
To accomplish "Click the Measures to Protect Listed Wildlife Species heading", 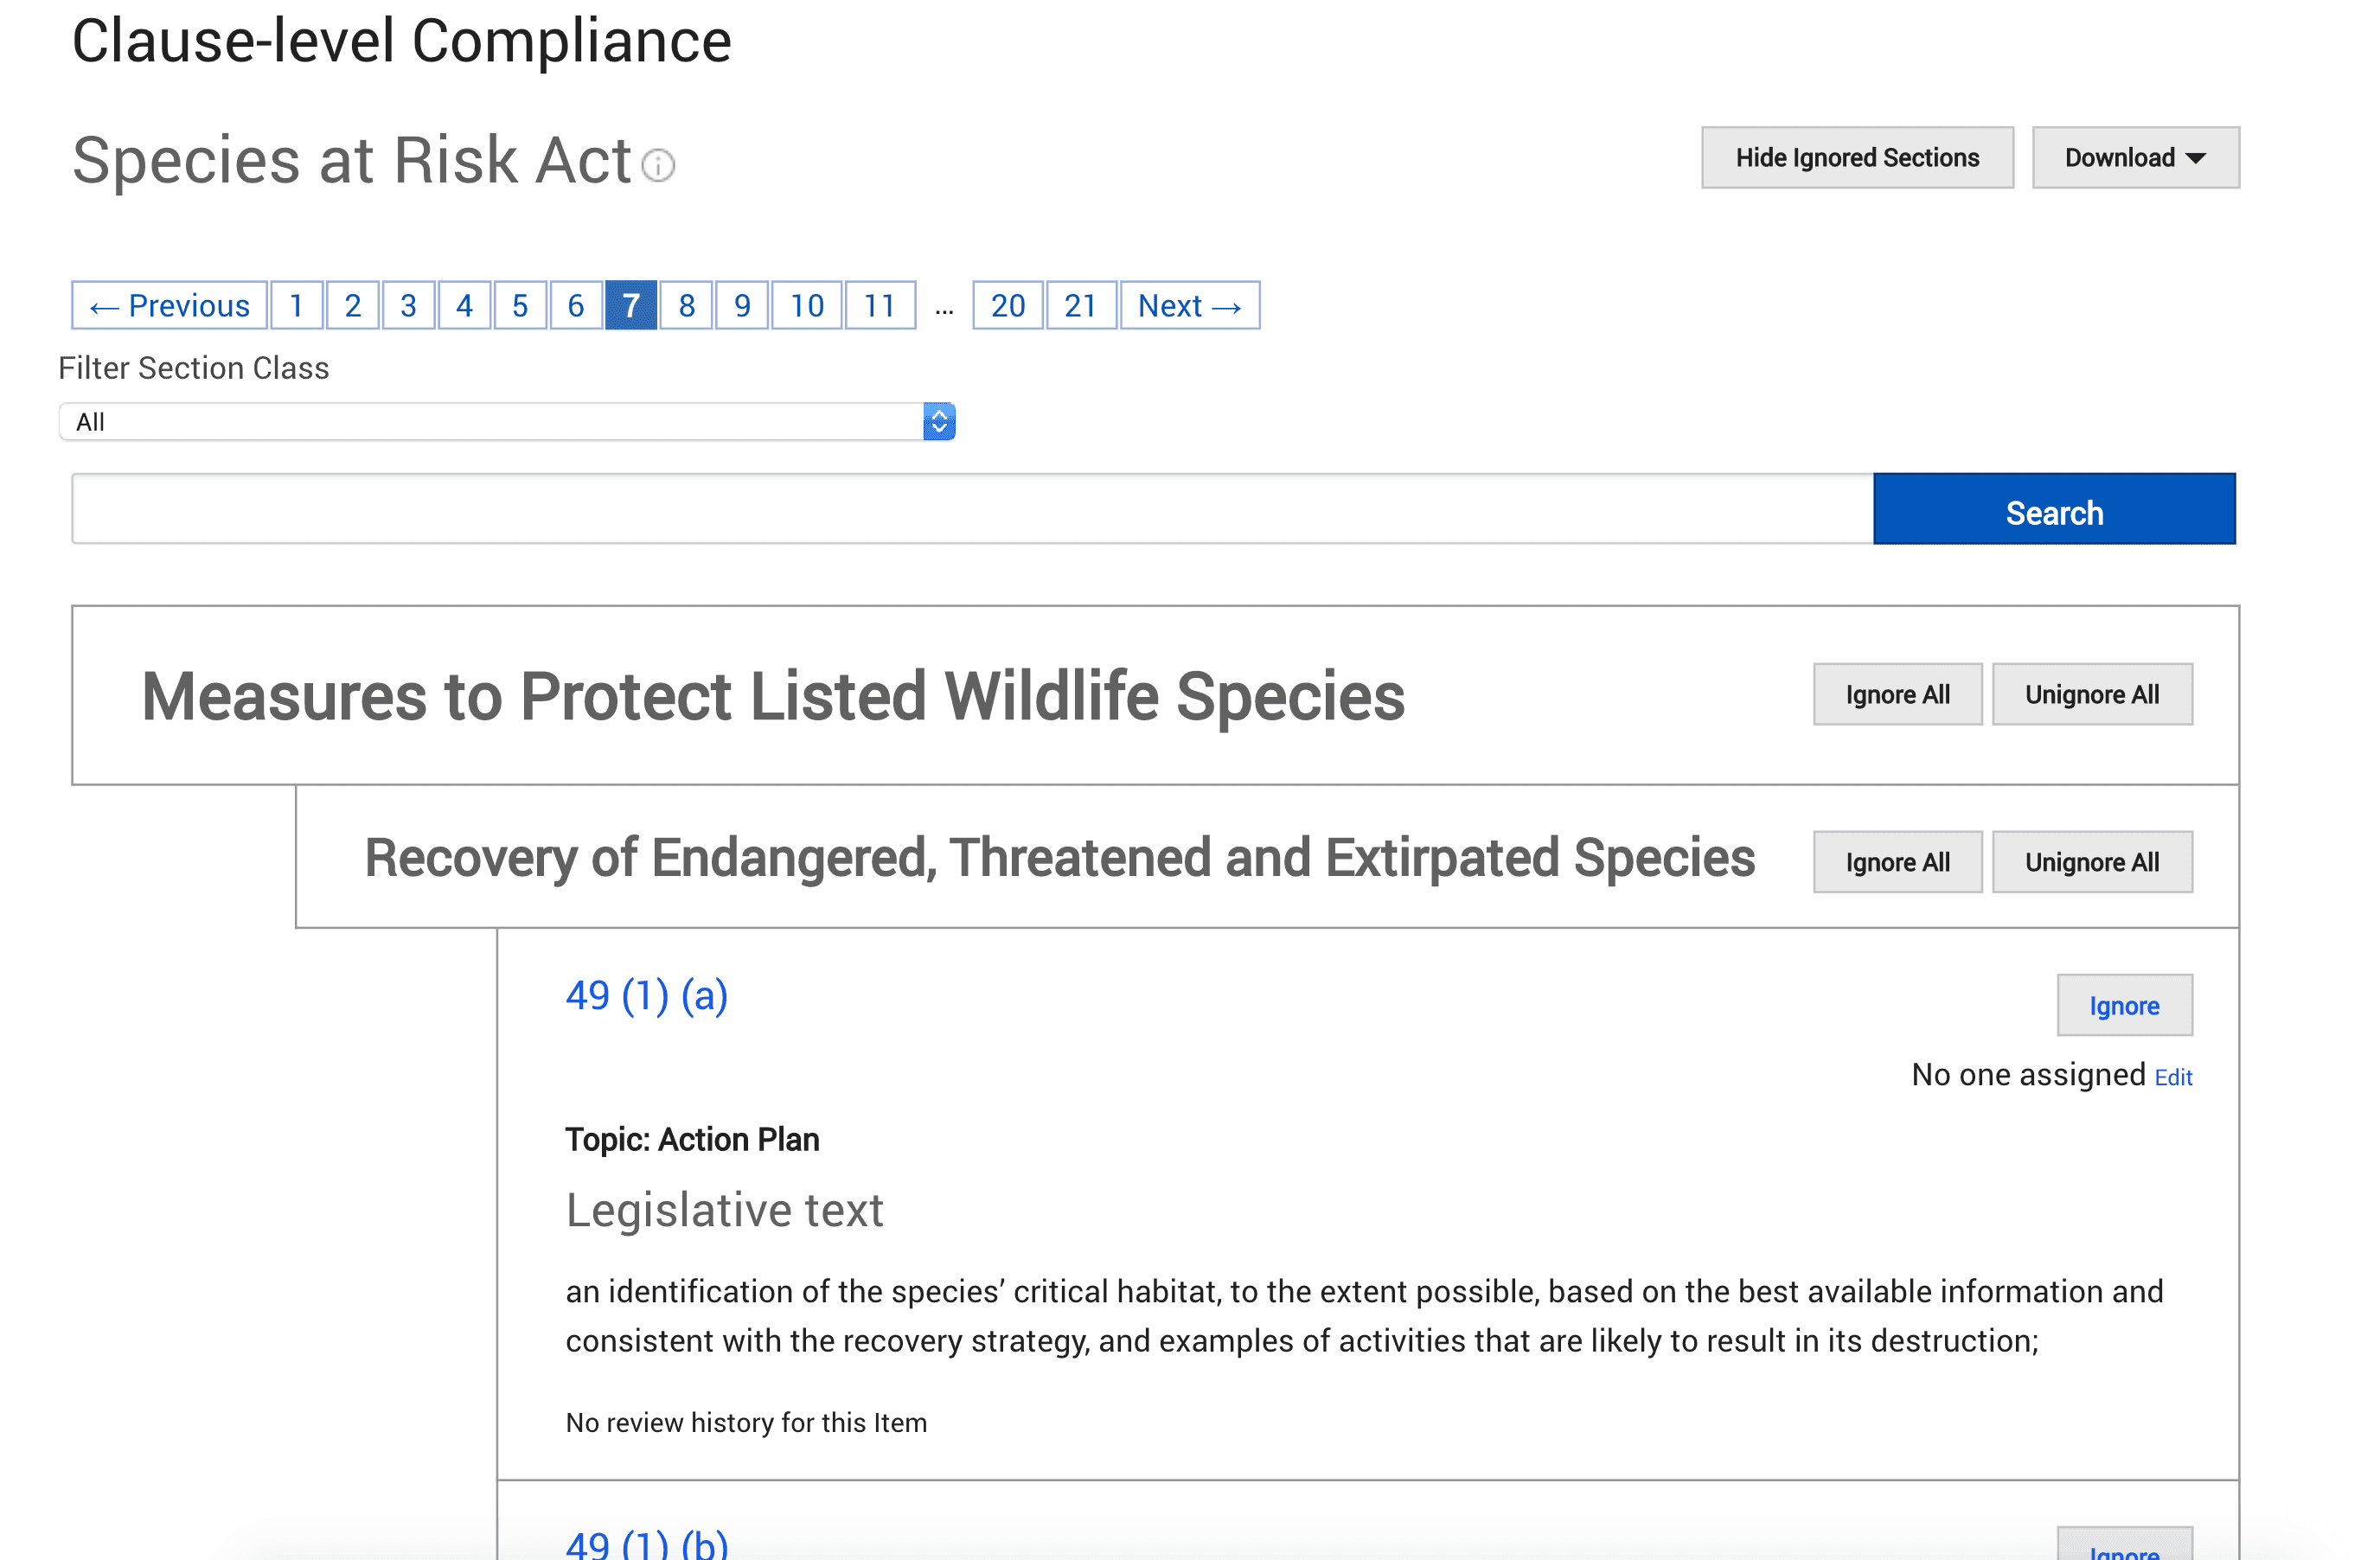I will (x=773, y=697).
